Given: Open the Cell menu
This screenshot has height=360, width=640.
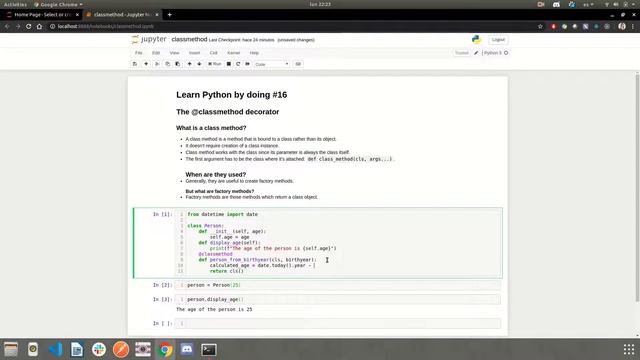Looking at the screenshot, I should click(x=213, y=53).
